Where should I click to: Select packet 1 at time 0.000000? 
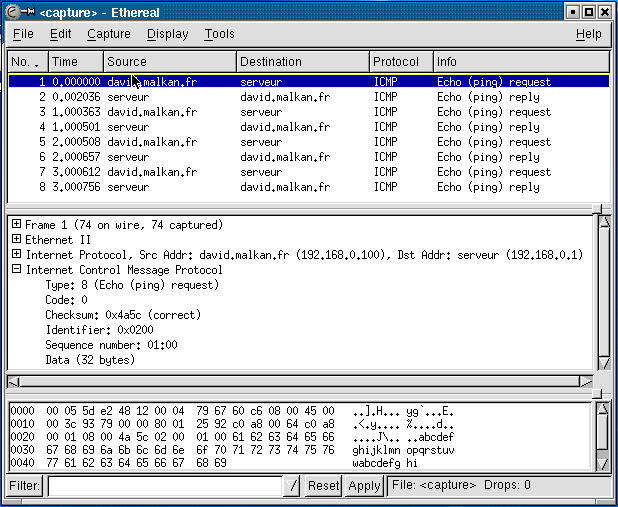tap(309, 82)
